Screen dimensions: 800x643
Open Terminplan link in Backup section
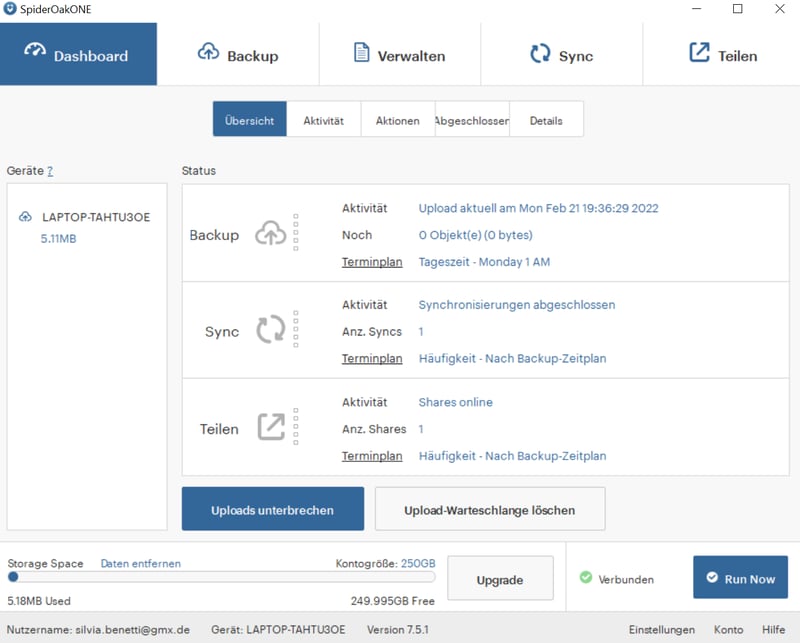[x=372, y=262]
